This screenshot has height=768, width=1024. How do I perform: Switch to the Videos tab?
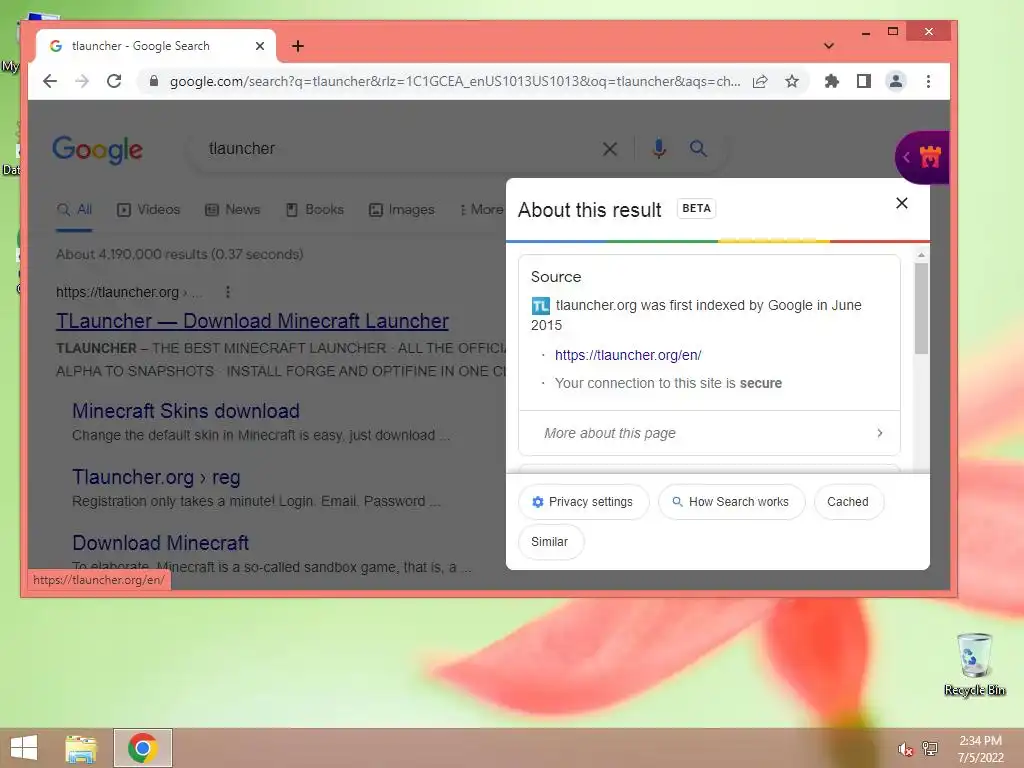coord(148,210)
